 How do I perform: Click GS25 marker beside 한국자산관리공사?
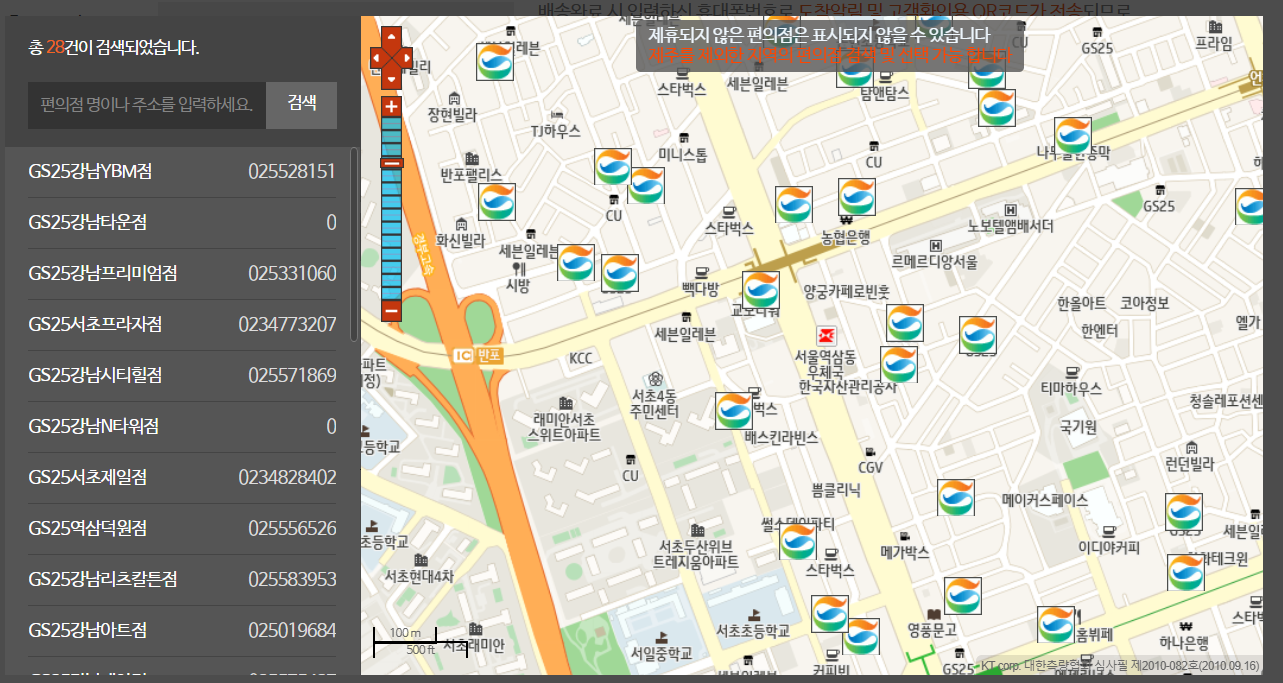click(x=899, y=364)
